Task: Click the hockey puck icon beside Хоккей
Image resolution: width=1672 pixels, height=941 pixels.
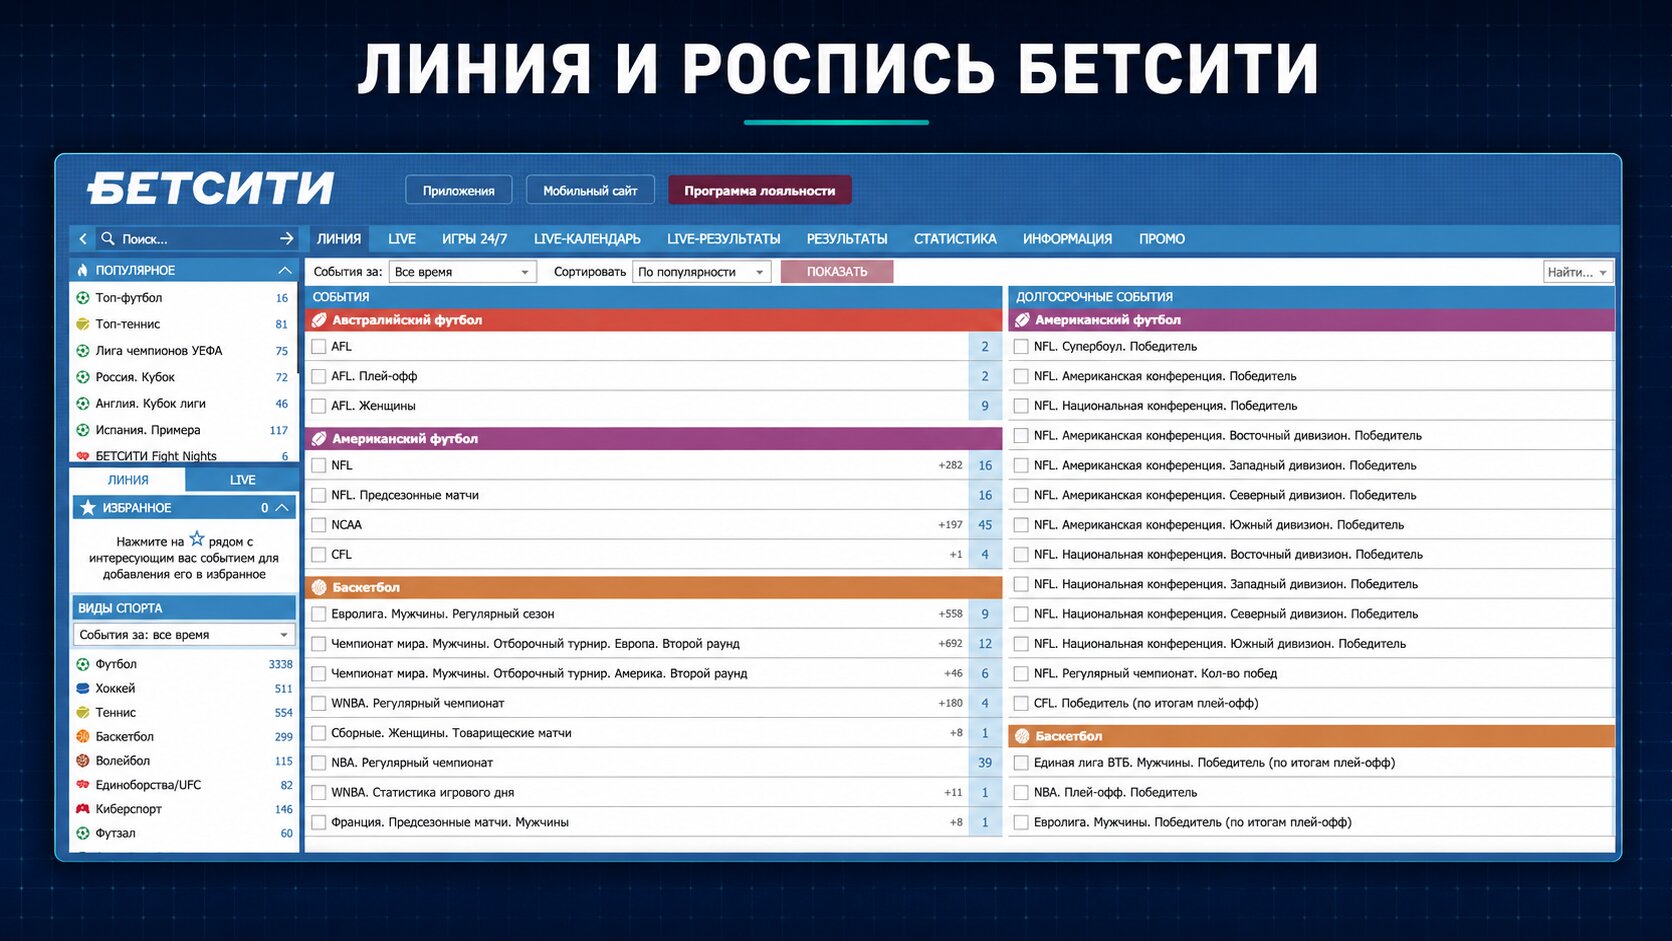Action: 83,688
